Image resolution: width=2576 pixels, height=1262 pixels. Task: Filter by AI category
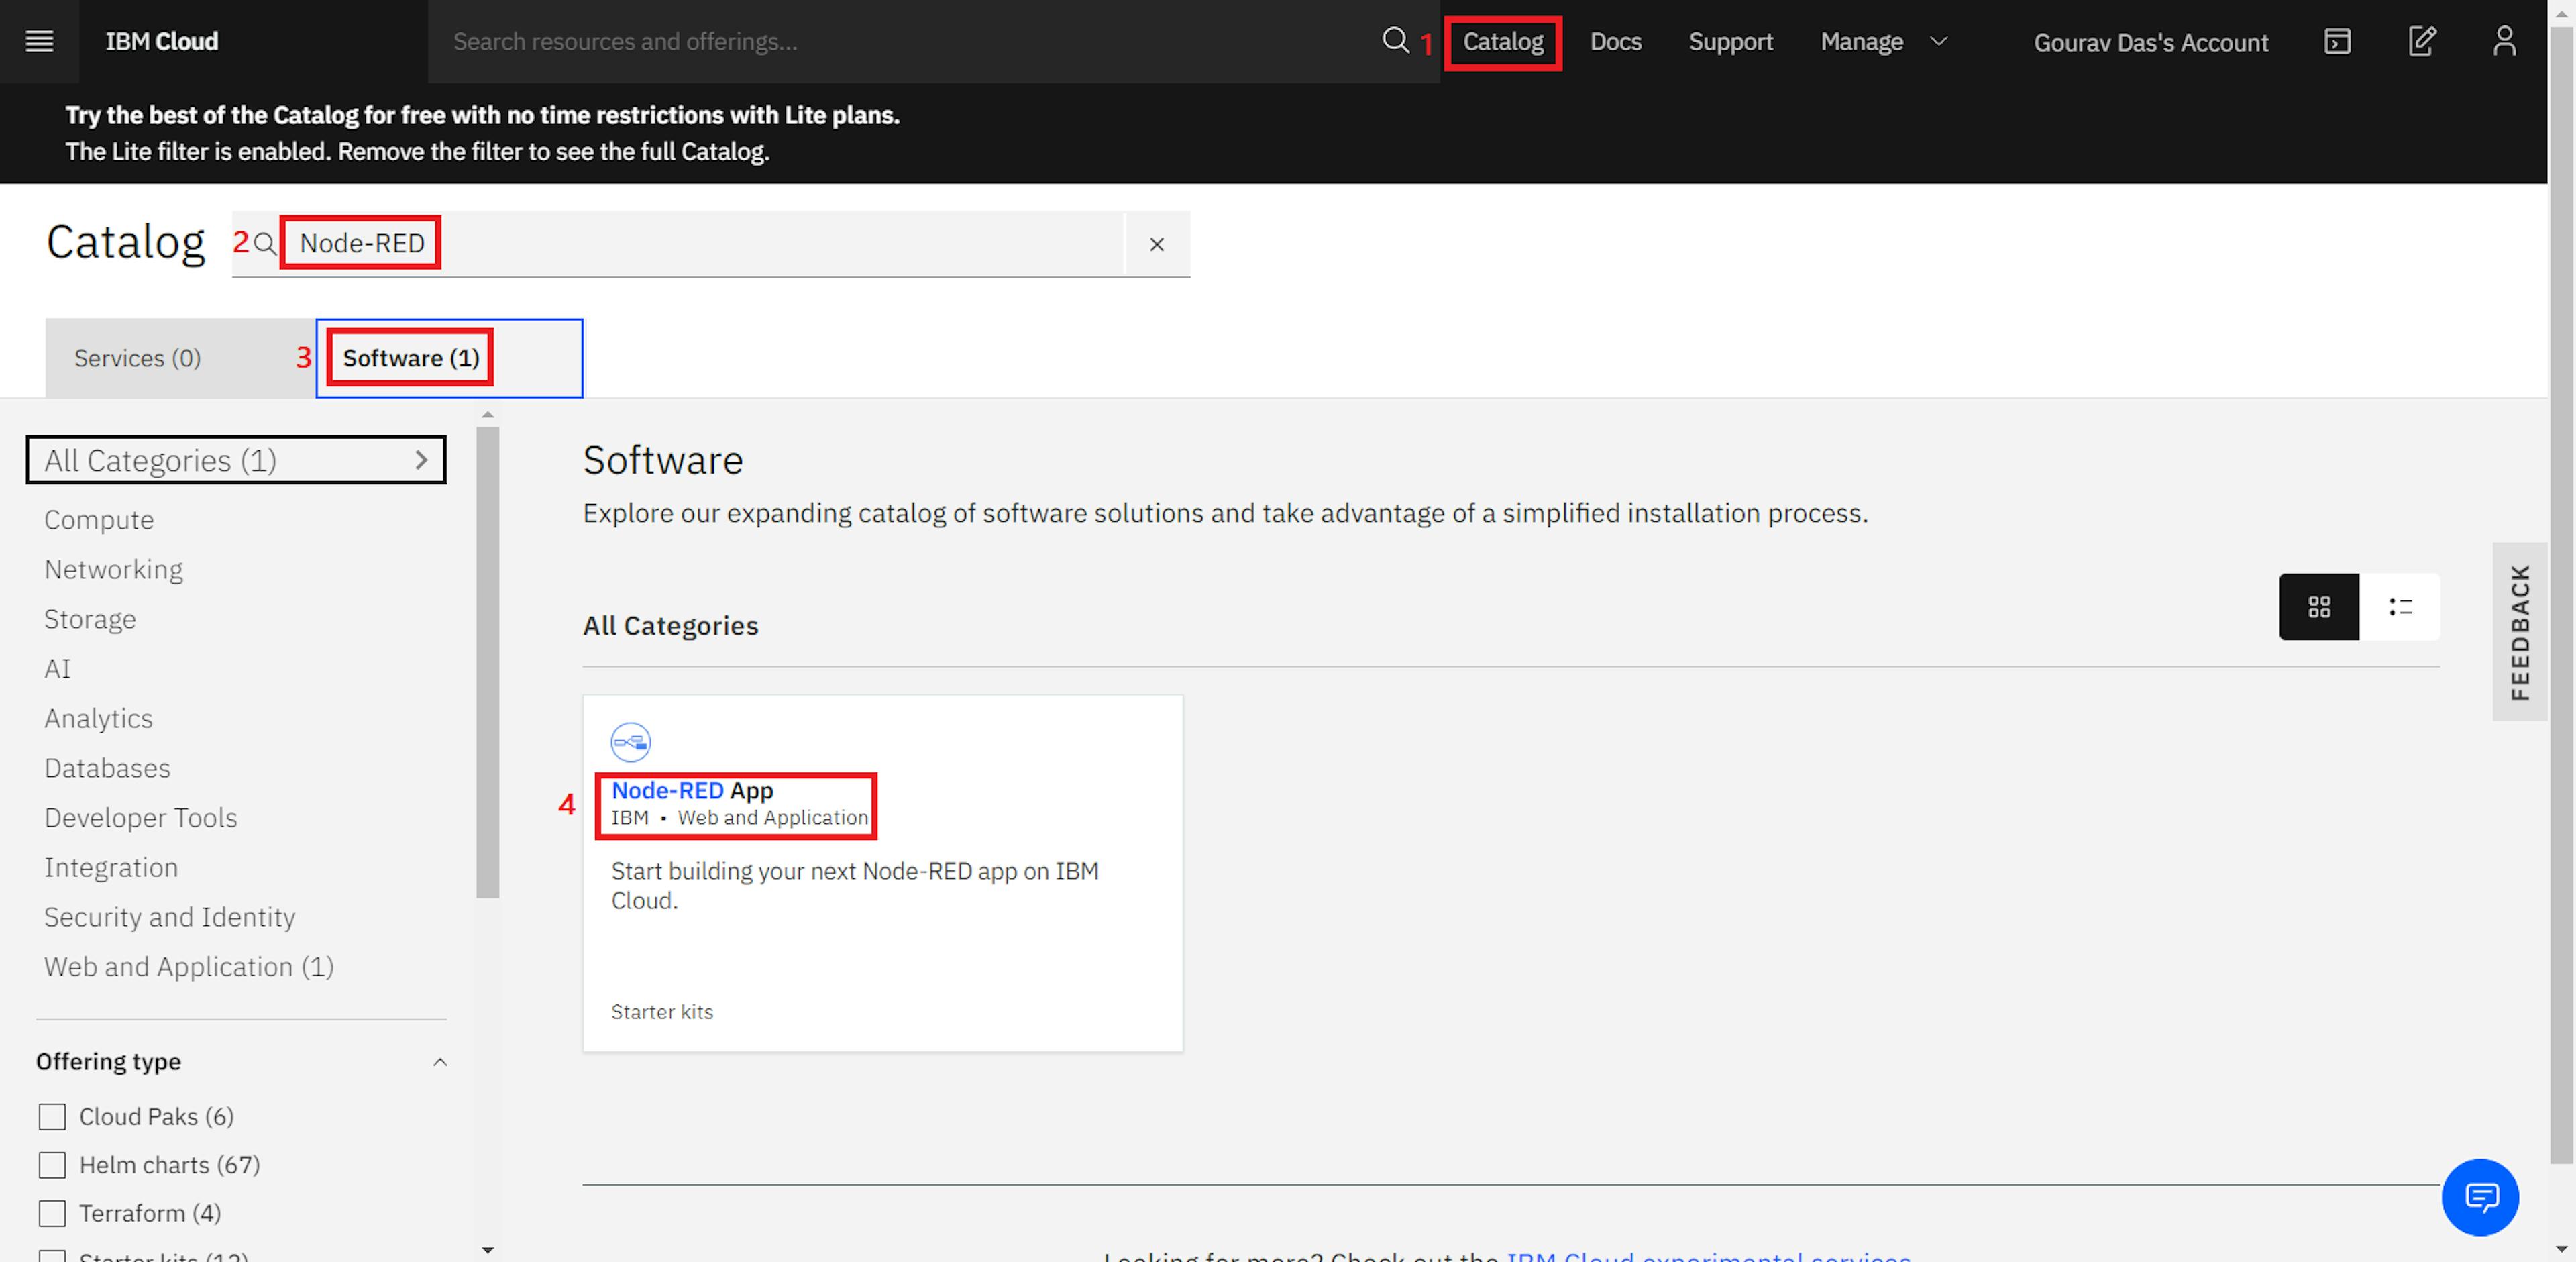(57, 669)
